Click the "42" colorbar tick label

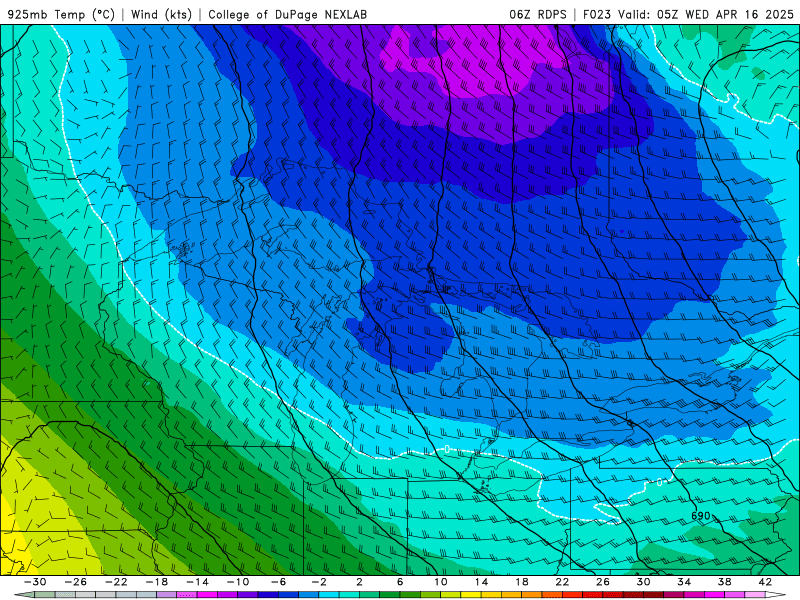pyautogui.click(x=765, y=582)
